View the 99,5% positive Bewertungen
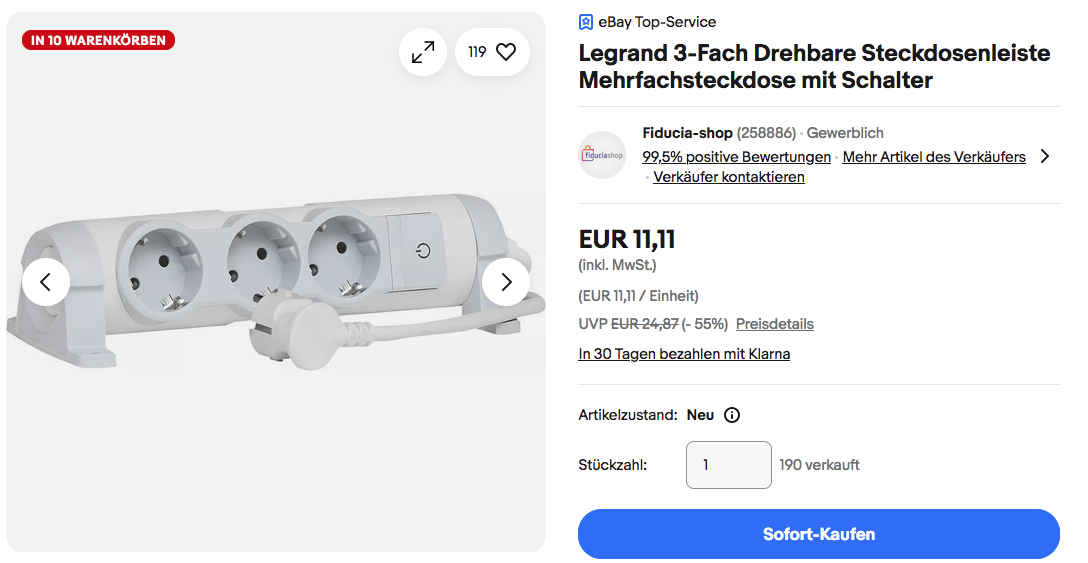Image resolution: width=1088 pixels, height=563 pixels. [x=736, y=157]
